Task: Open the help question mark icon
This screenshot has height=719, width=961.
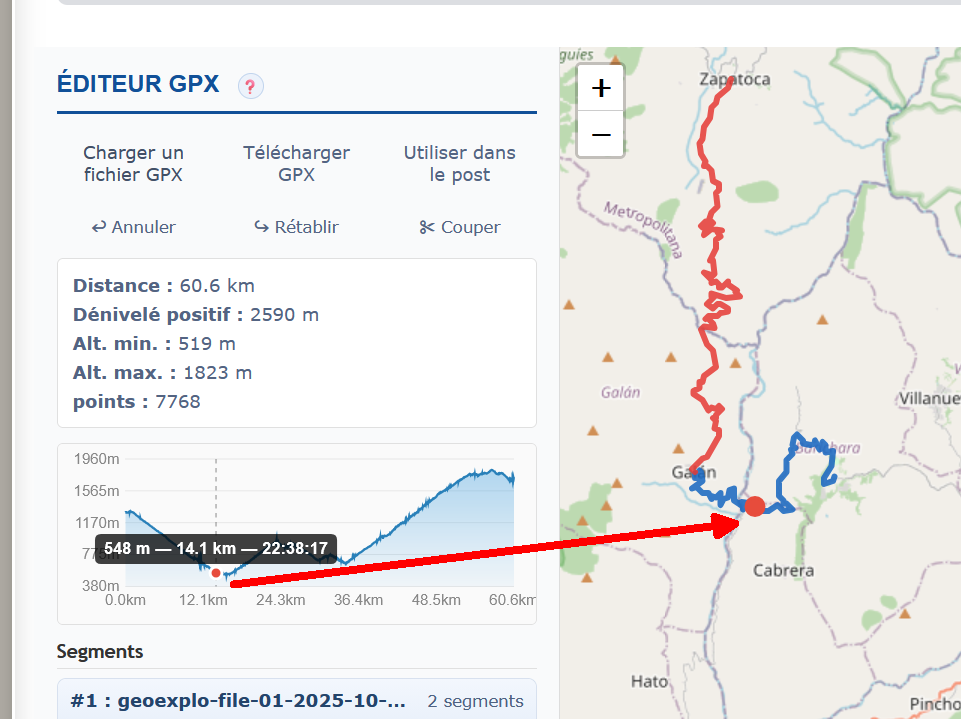Action: click(251, 86)
